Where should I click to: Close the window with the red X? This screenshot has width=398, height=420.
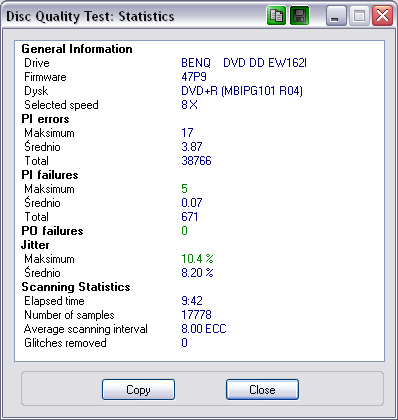pyautogui.click(x=382, y=15)
